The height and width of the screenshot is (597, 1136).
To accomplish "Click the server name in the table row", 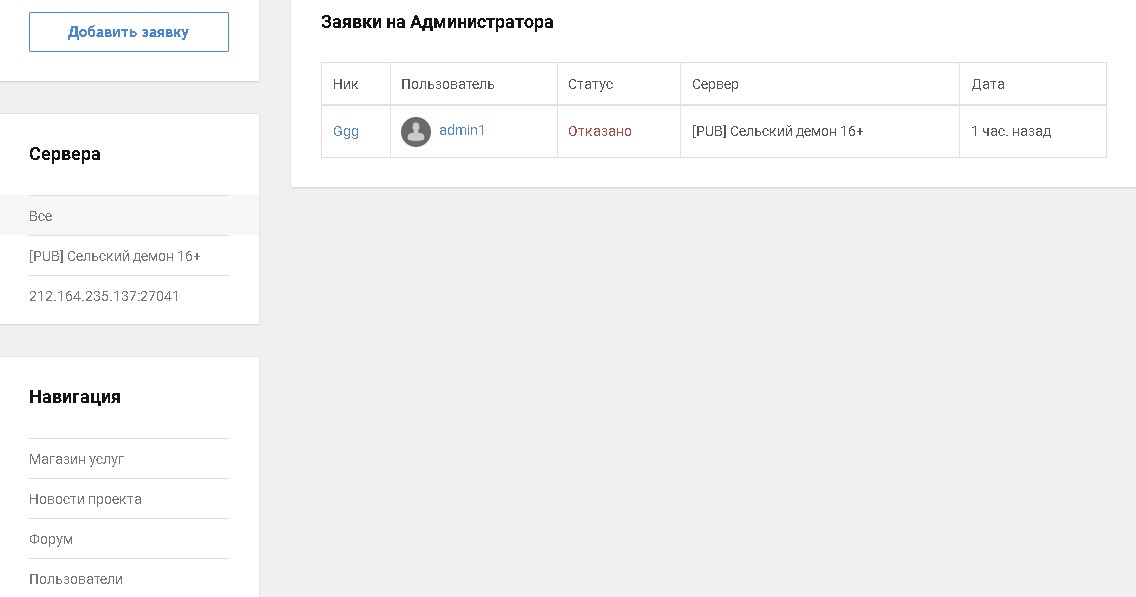I will tap(777, 131).
